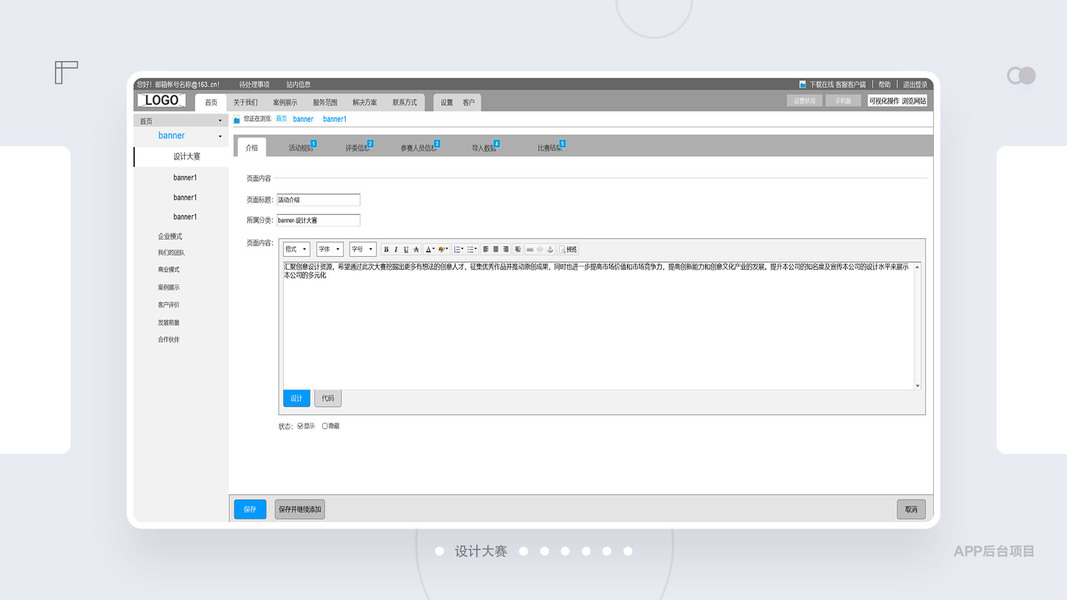1067x600 pixels.
Task: Click inside the page content text area
Action: coord(597,325)
